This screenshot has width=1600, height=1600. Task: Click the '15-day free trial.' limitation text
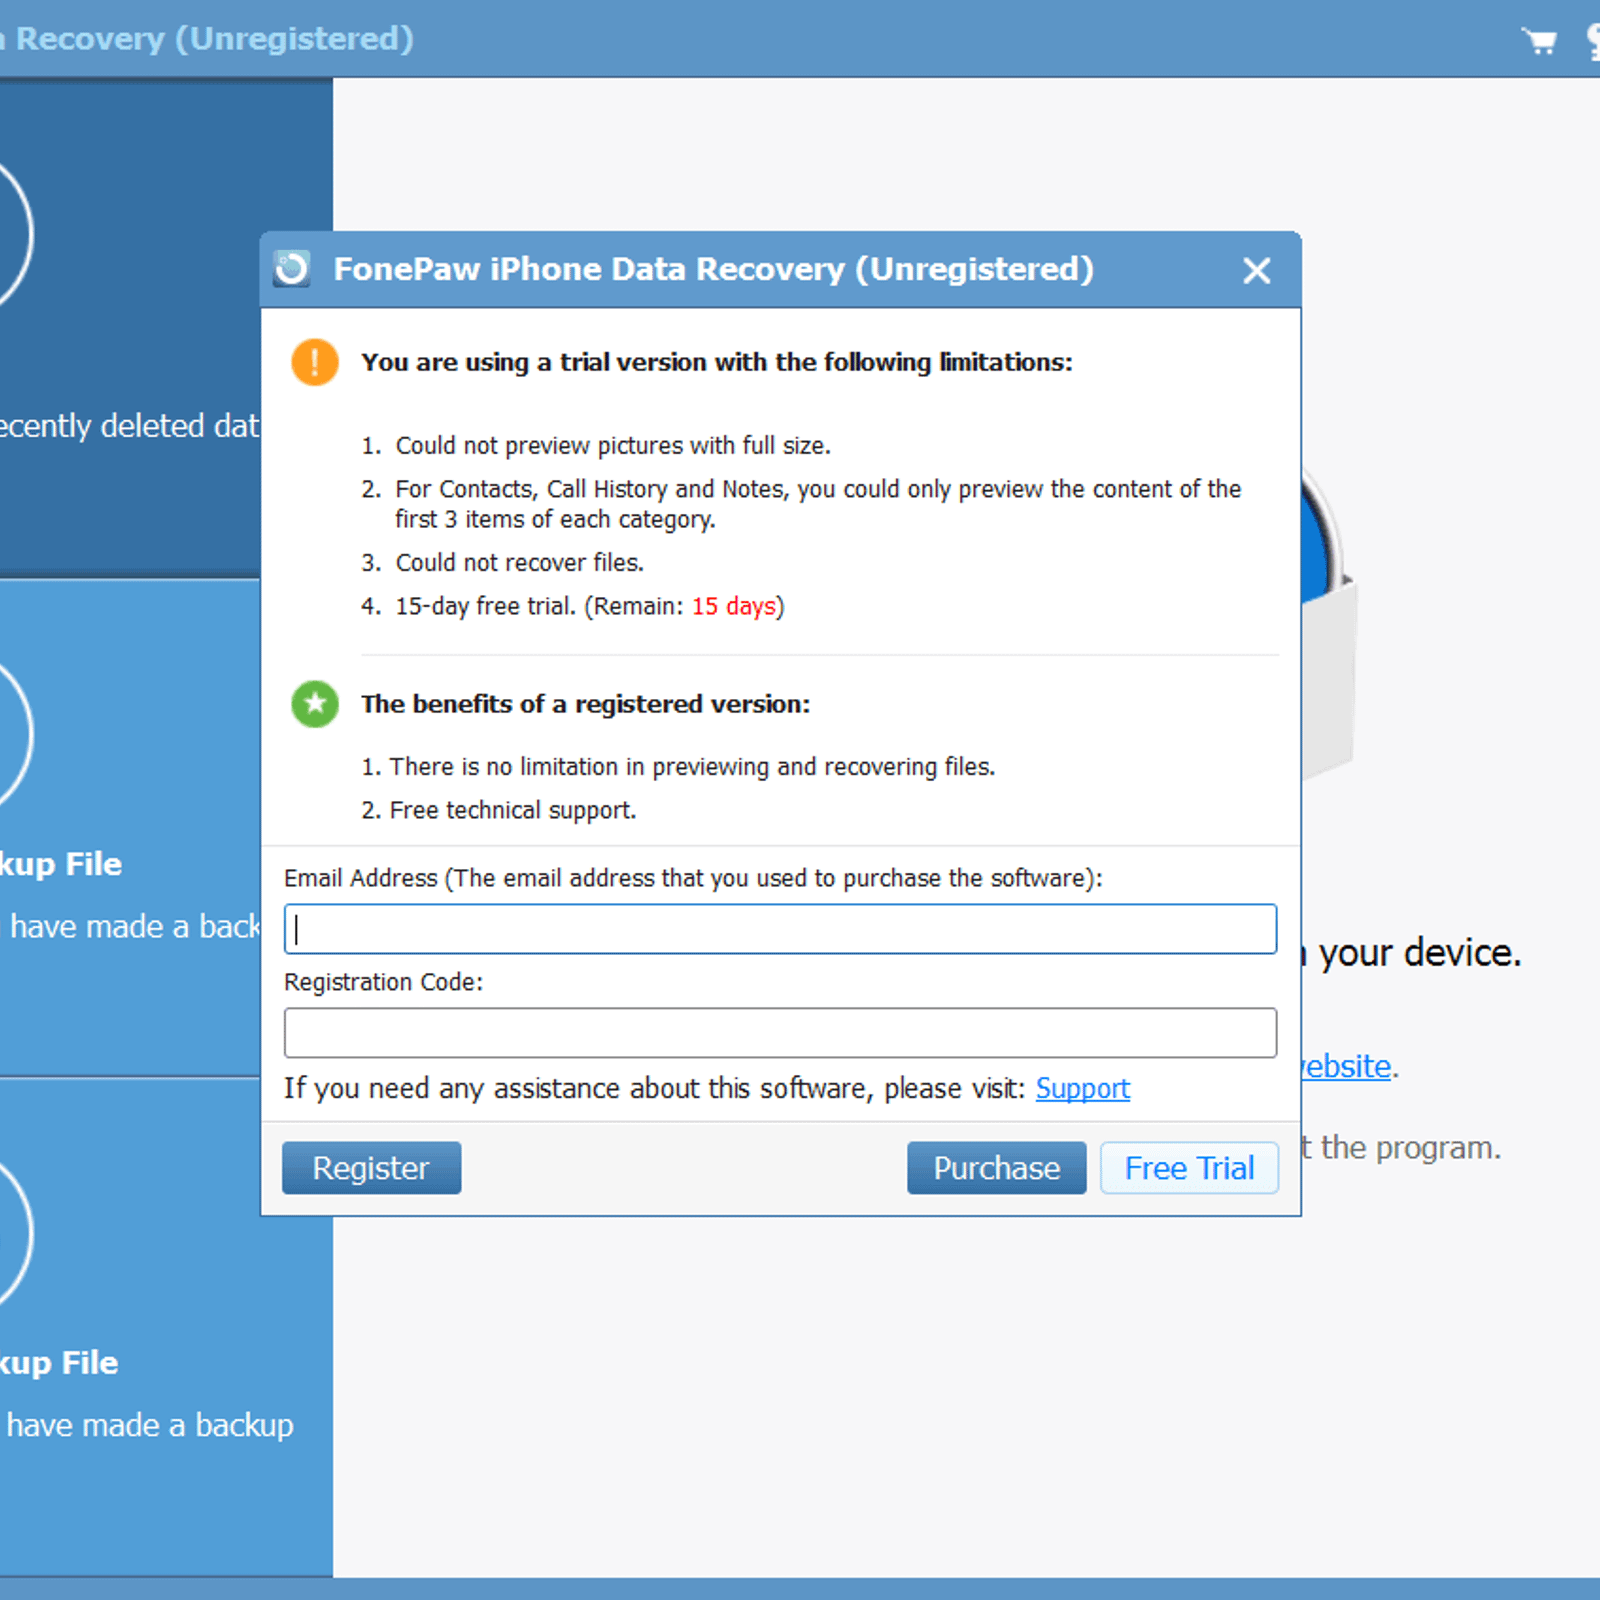[486, 606]
